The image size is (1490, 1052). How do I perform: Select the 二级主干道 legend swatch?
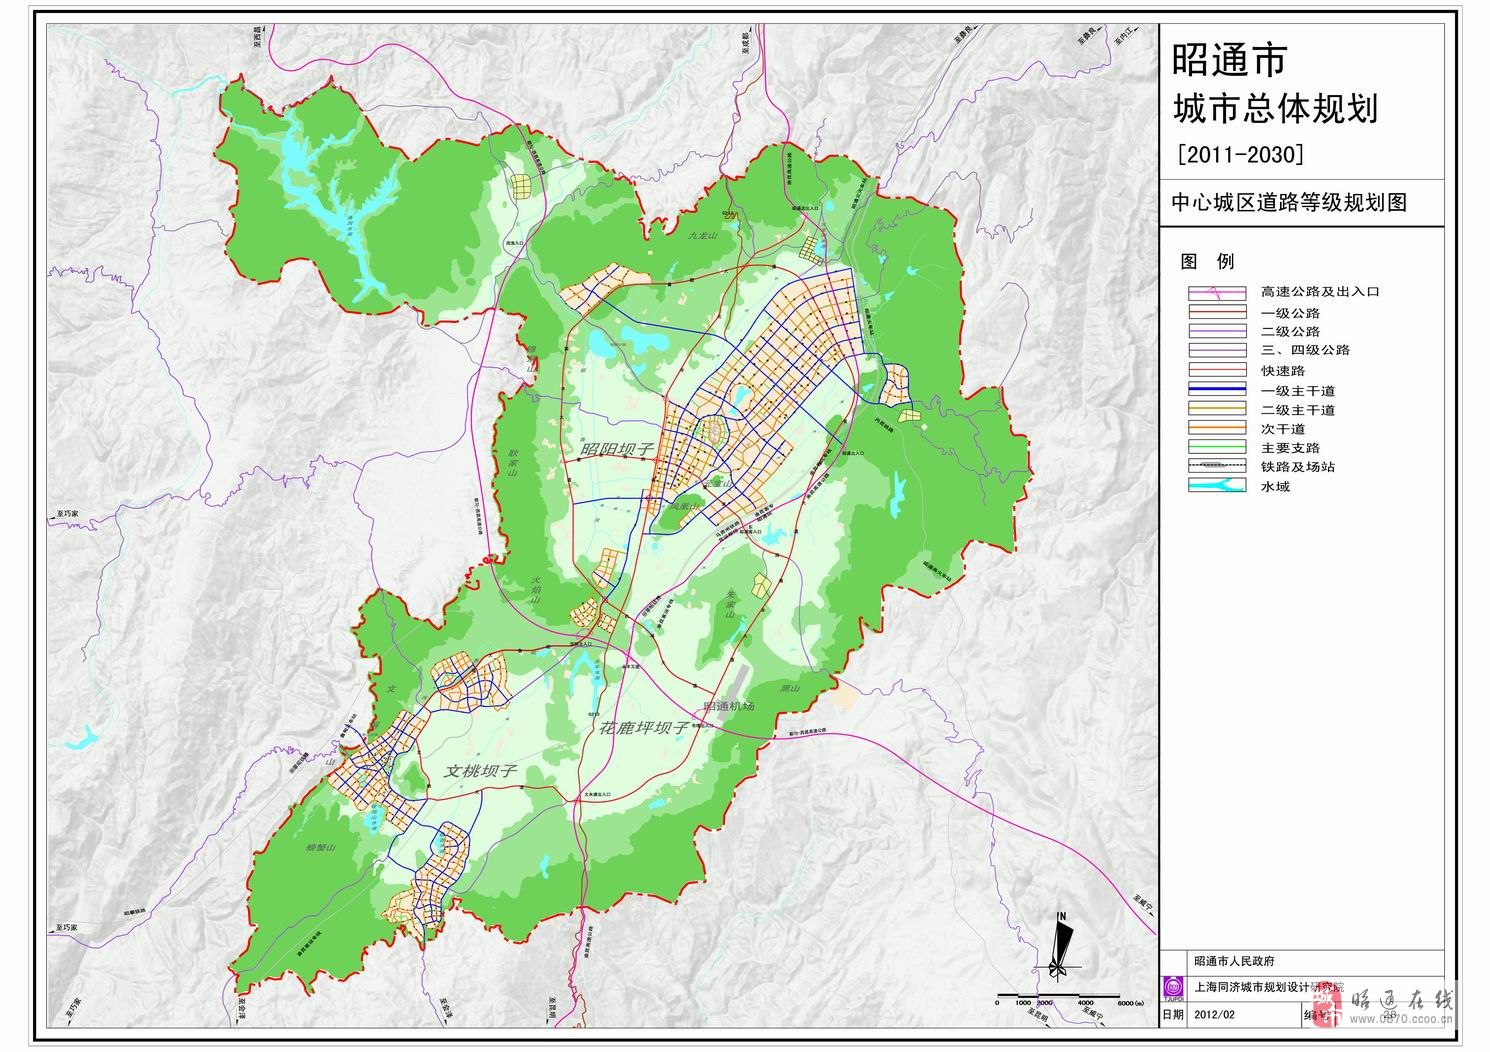pyautogui.click(x=1217, y=409)
